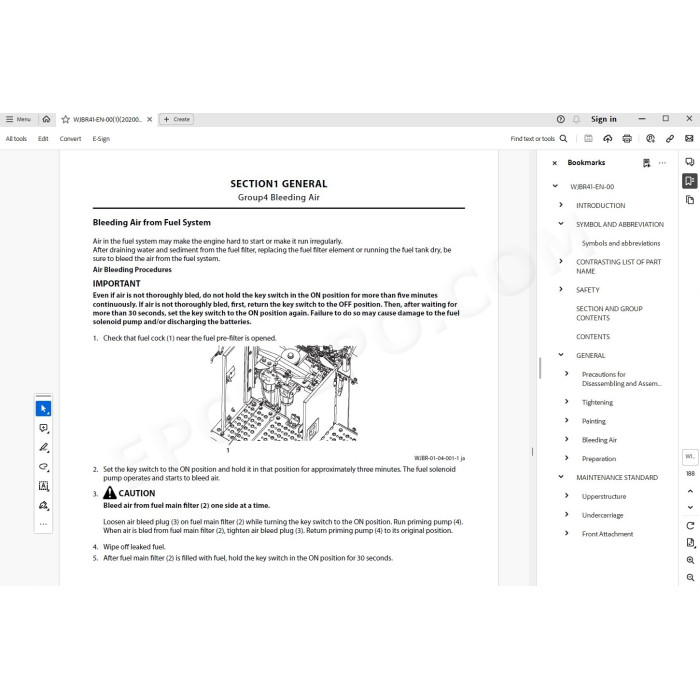This screenshot has height=700, width=700.
Task: Expand the SAFETY bookmark
Action: click(561, 289)
